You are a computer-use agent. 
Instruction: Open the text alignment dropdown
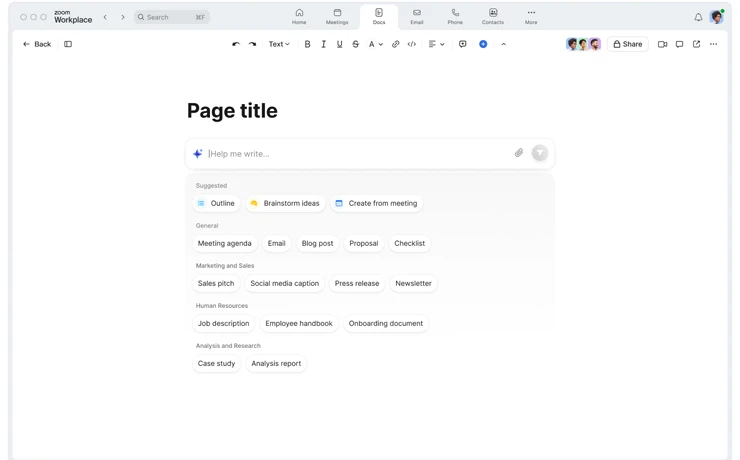click(x=436, y=44)
